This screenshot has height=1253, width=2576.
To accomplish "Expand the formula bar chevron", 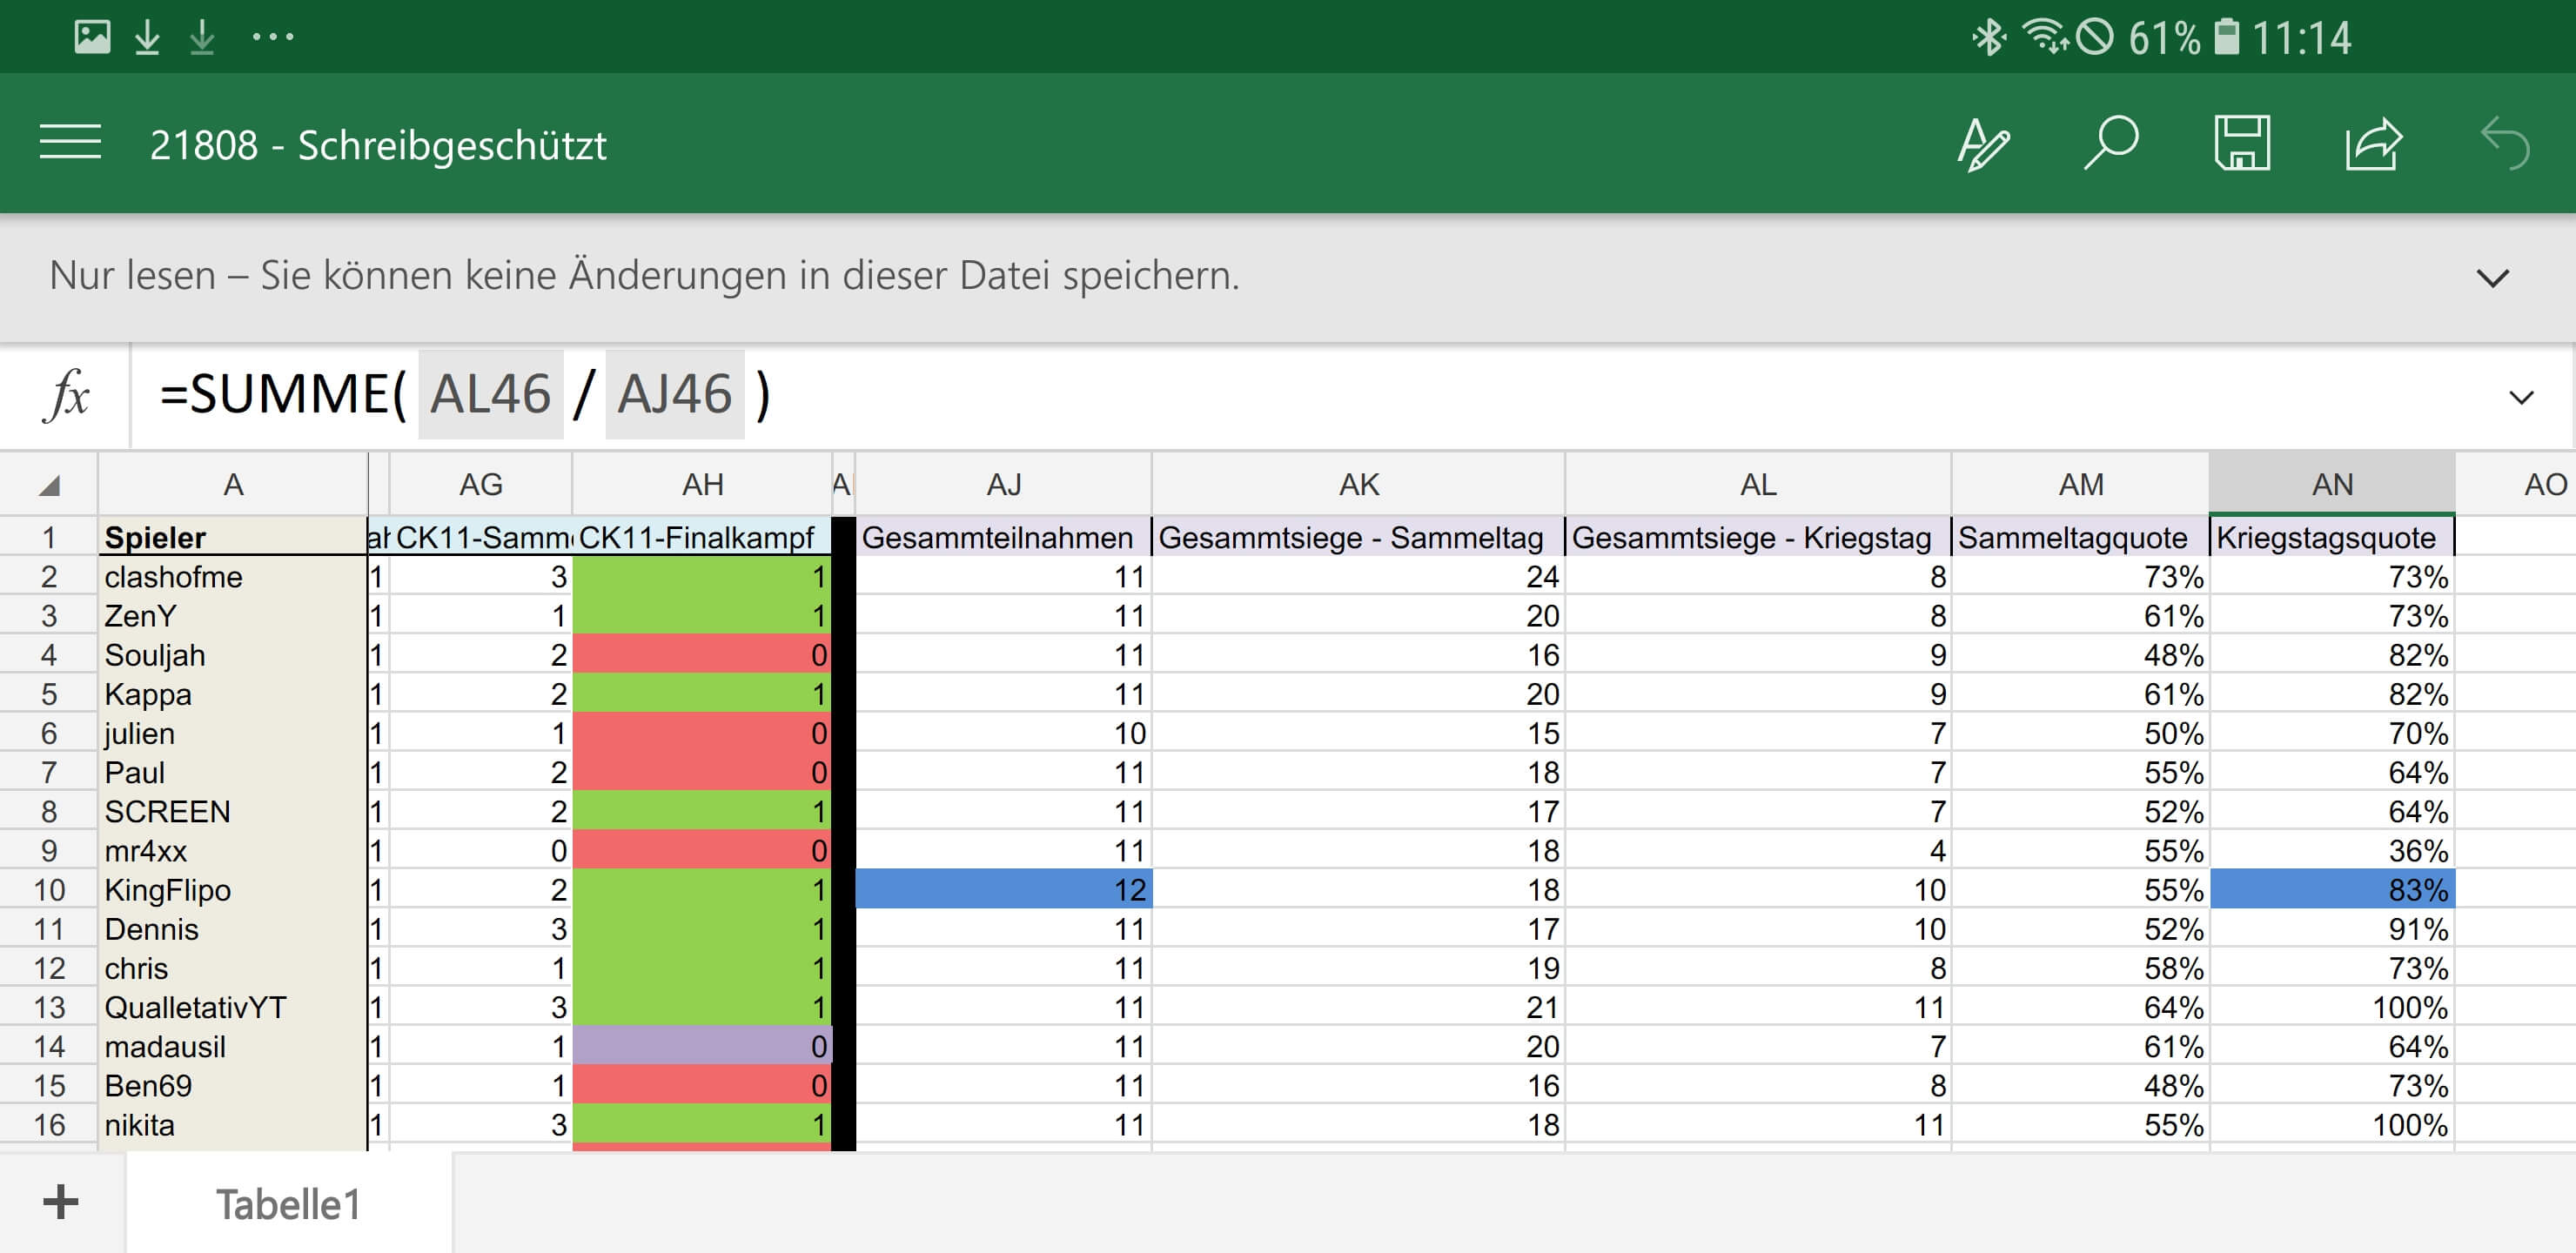I will point(2521,397).
